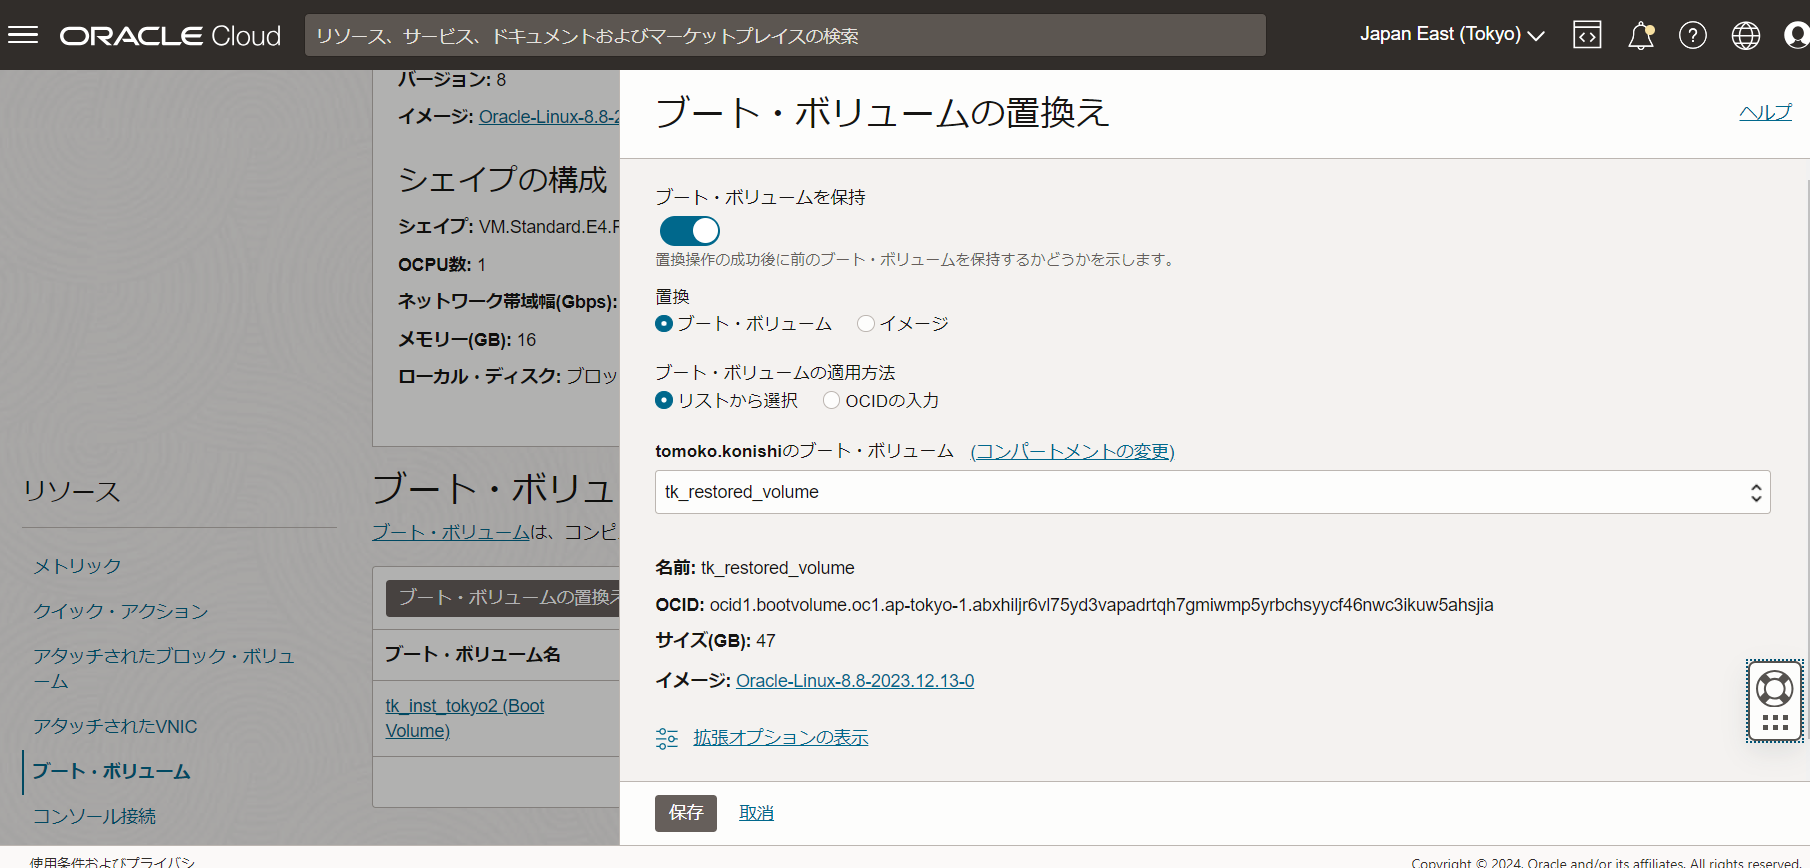Open the background Oracle-Linux-8.8 image link

pos(549,117)
